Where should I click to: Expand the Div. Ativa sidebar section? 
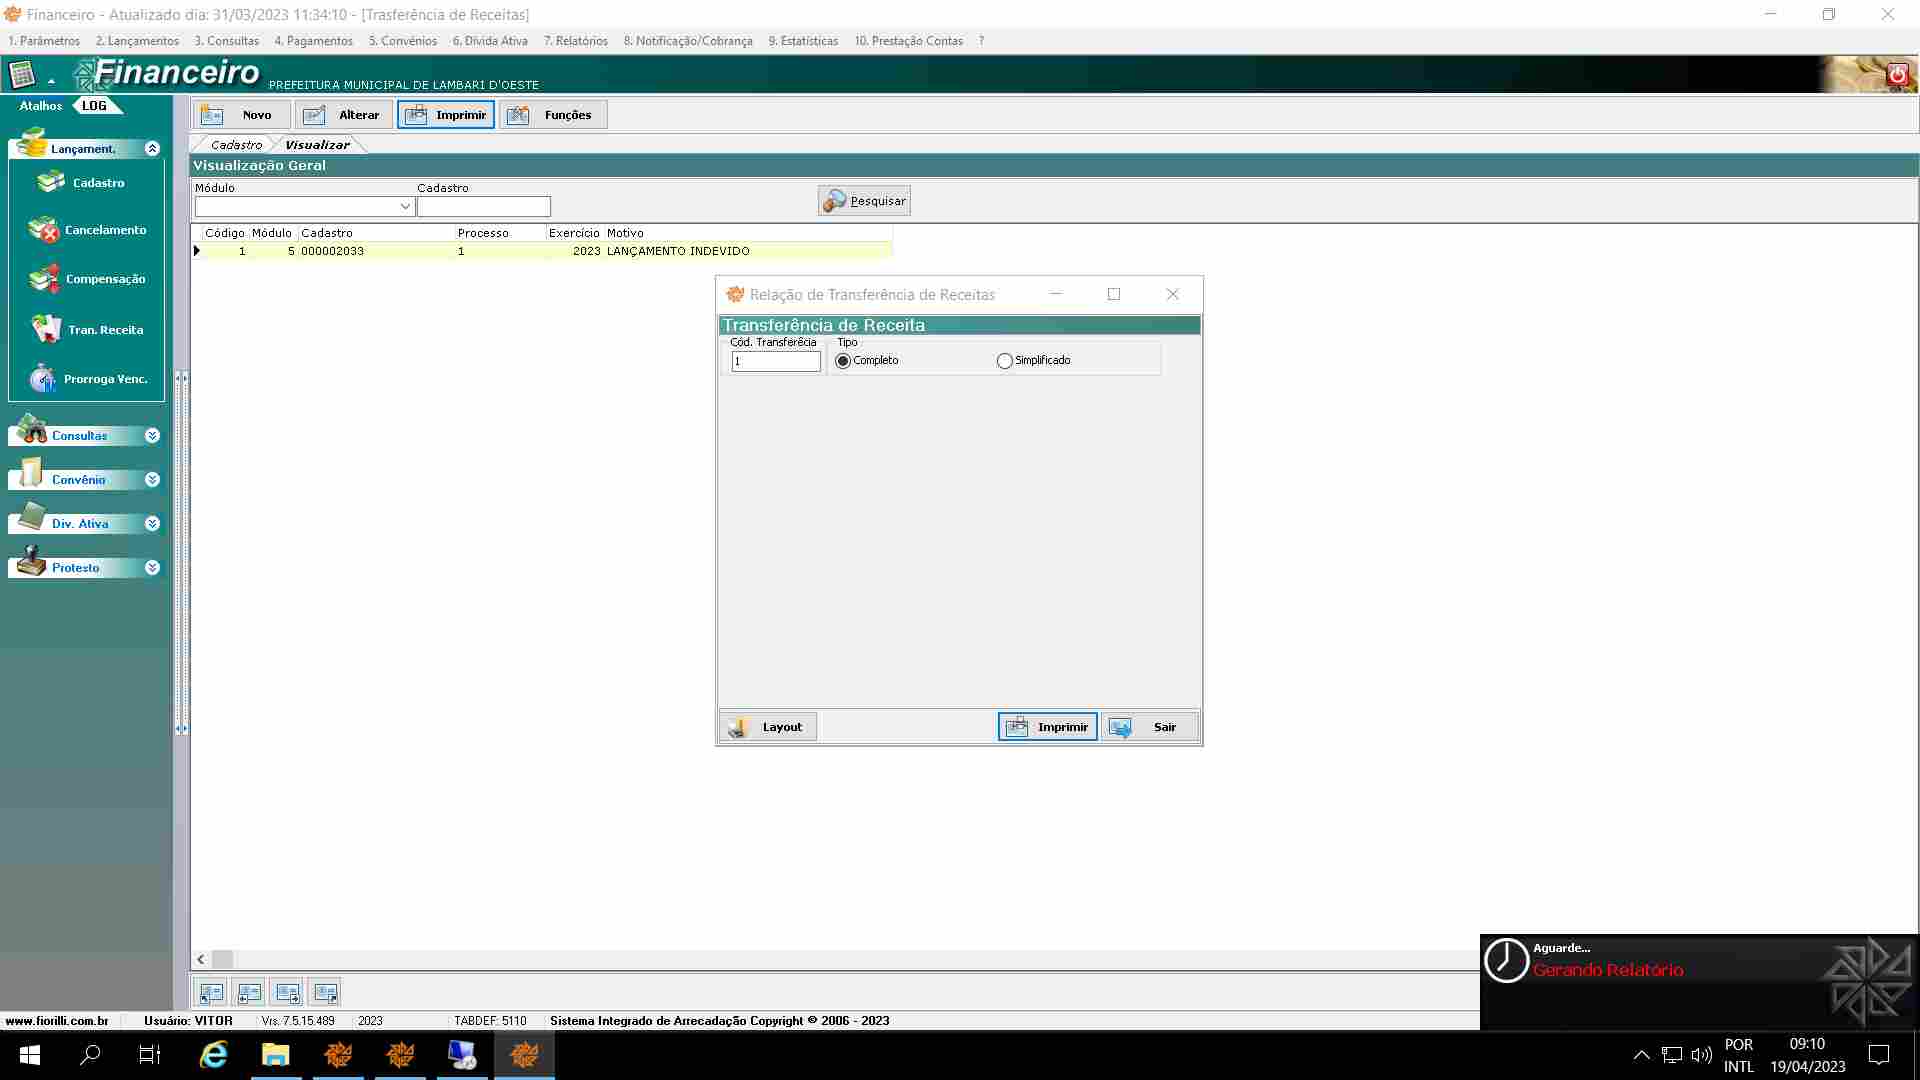click(152, 524)
